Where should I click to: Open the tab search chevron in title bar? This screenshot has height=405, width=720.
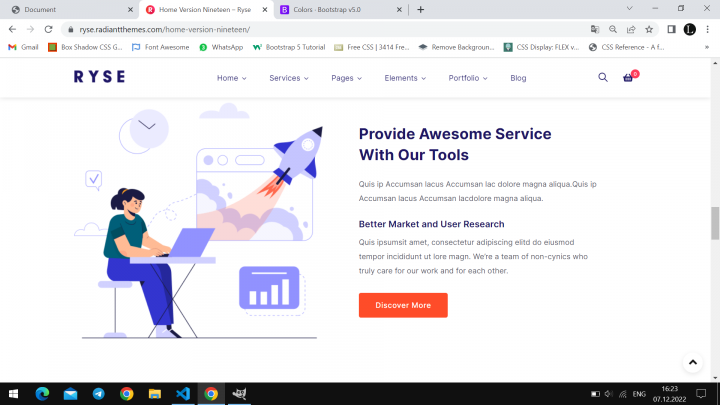click(630, 8)
